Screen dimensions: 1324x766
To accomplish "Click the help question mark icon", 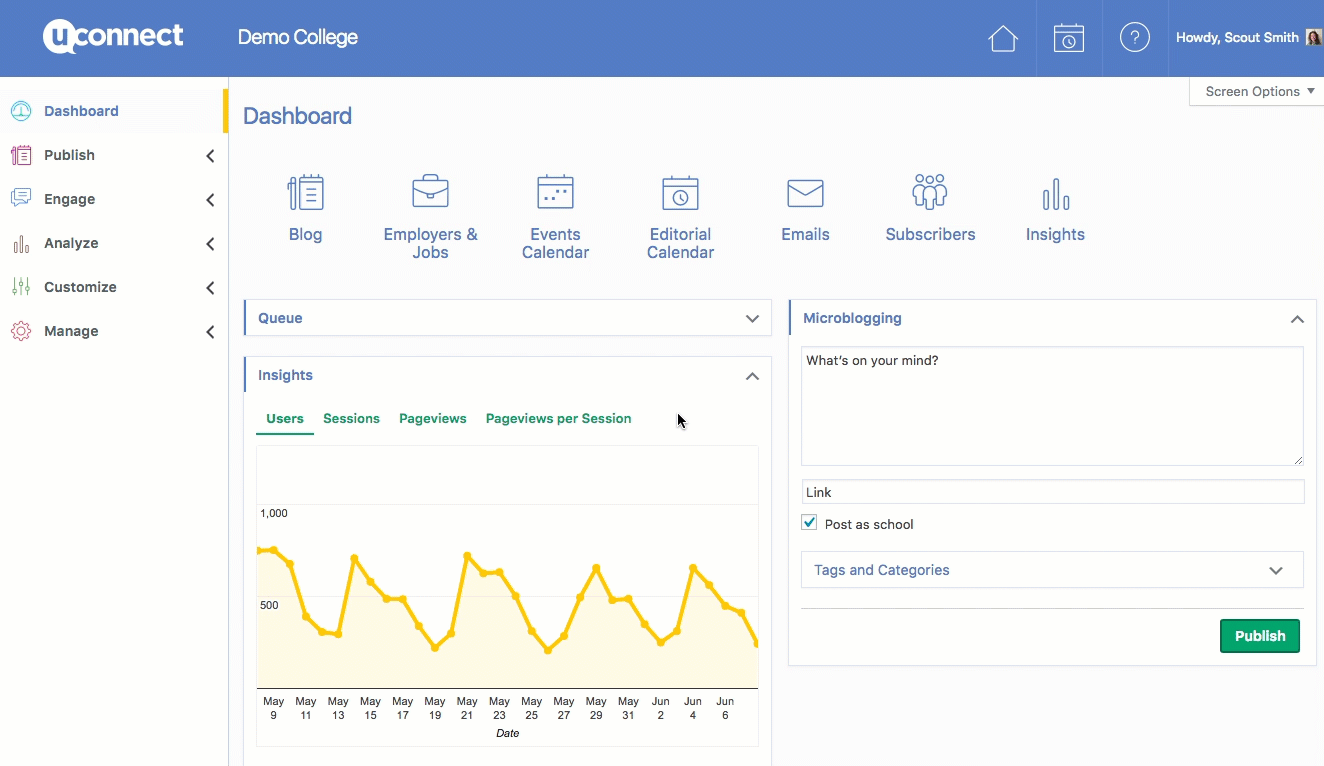I will click(x=1134, y=38).
